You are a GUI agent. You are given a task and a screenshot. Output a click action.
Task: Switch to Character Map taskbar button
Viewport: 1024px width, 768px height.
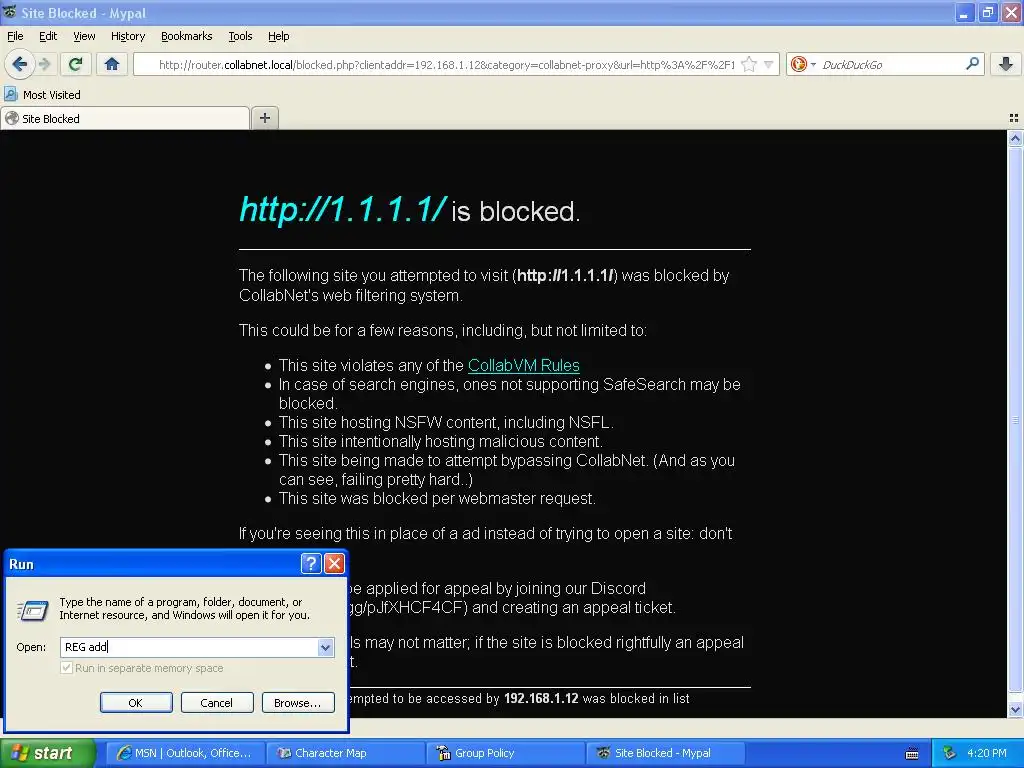pos(345,753)
